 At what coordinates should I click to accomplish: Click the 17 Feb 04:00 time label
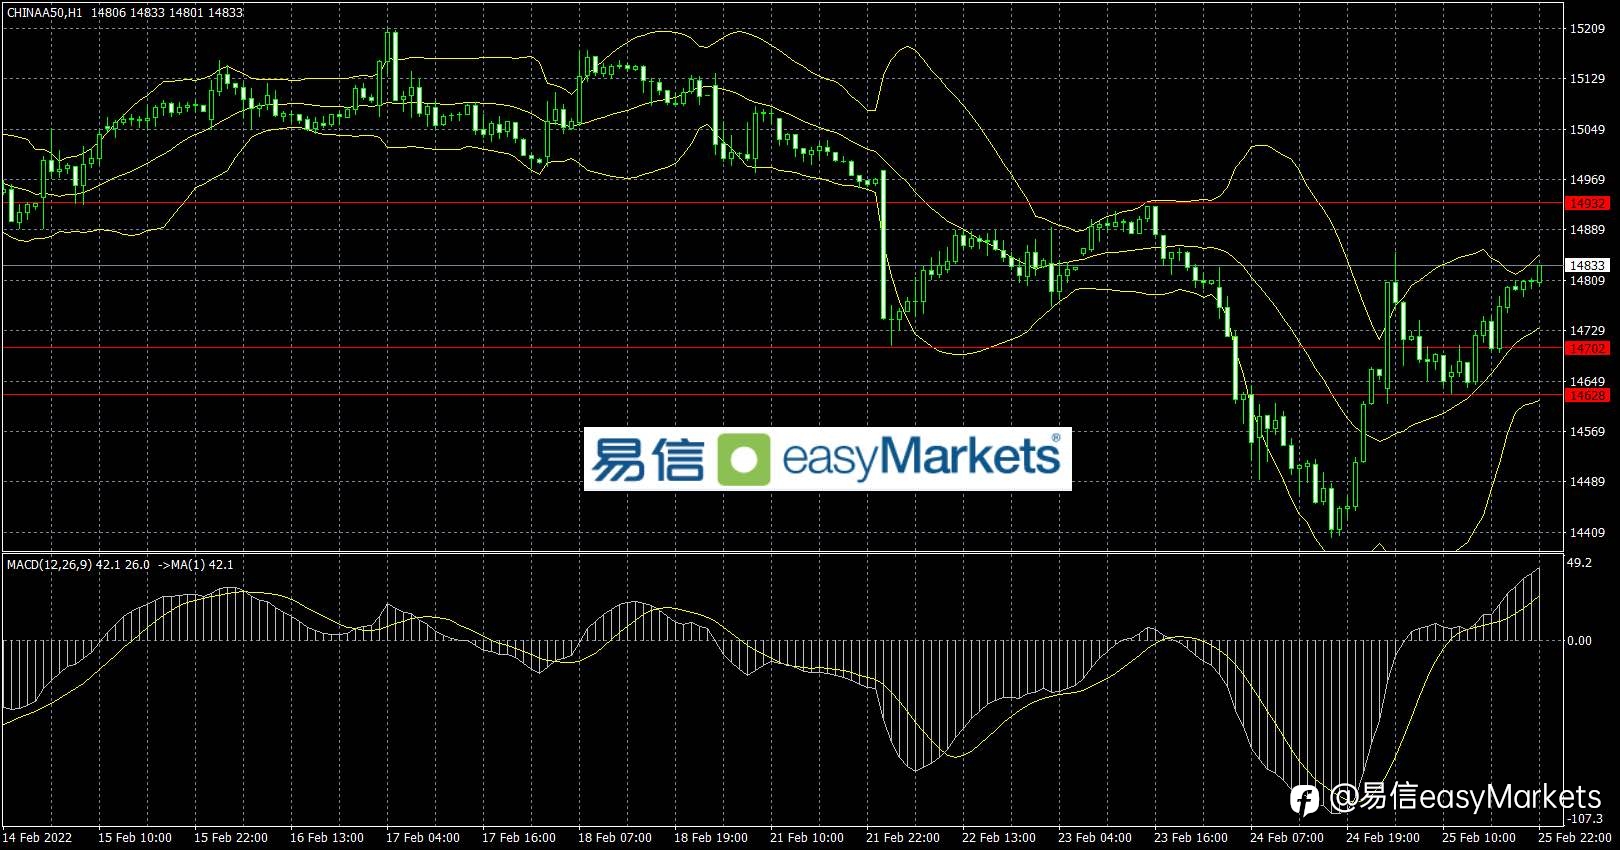pyautogui.click(x=423, y=838)
